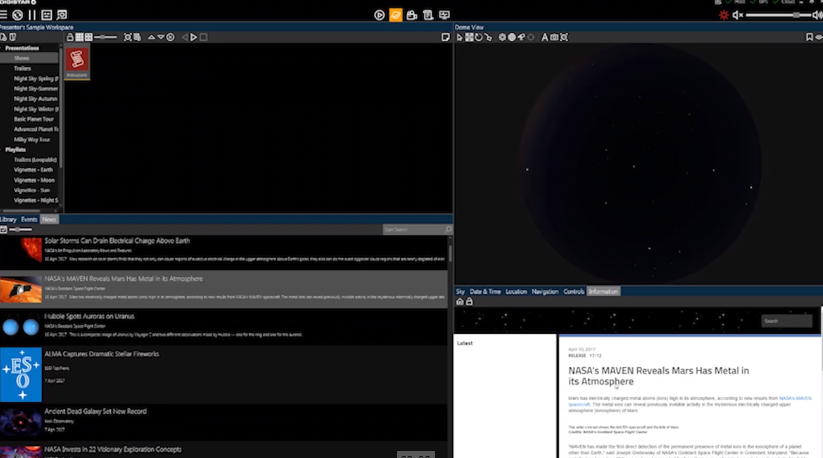The image size is (823, 458).
Task: Click the inspect-search window icon in top toolbar
Action: (x=62, y=15)
